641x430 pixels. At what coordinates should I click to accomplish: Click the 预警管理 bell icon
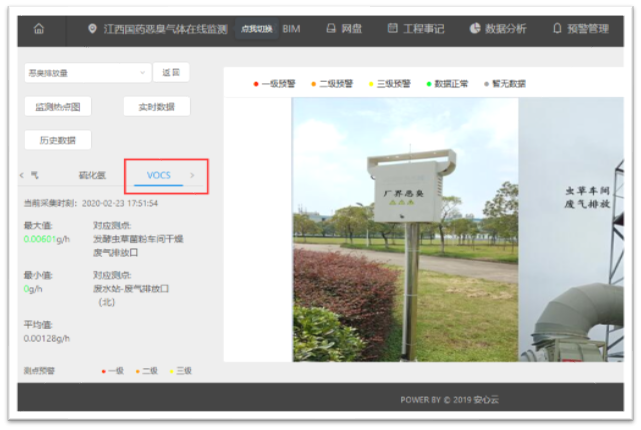(x=557, y=28)
